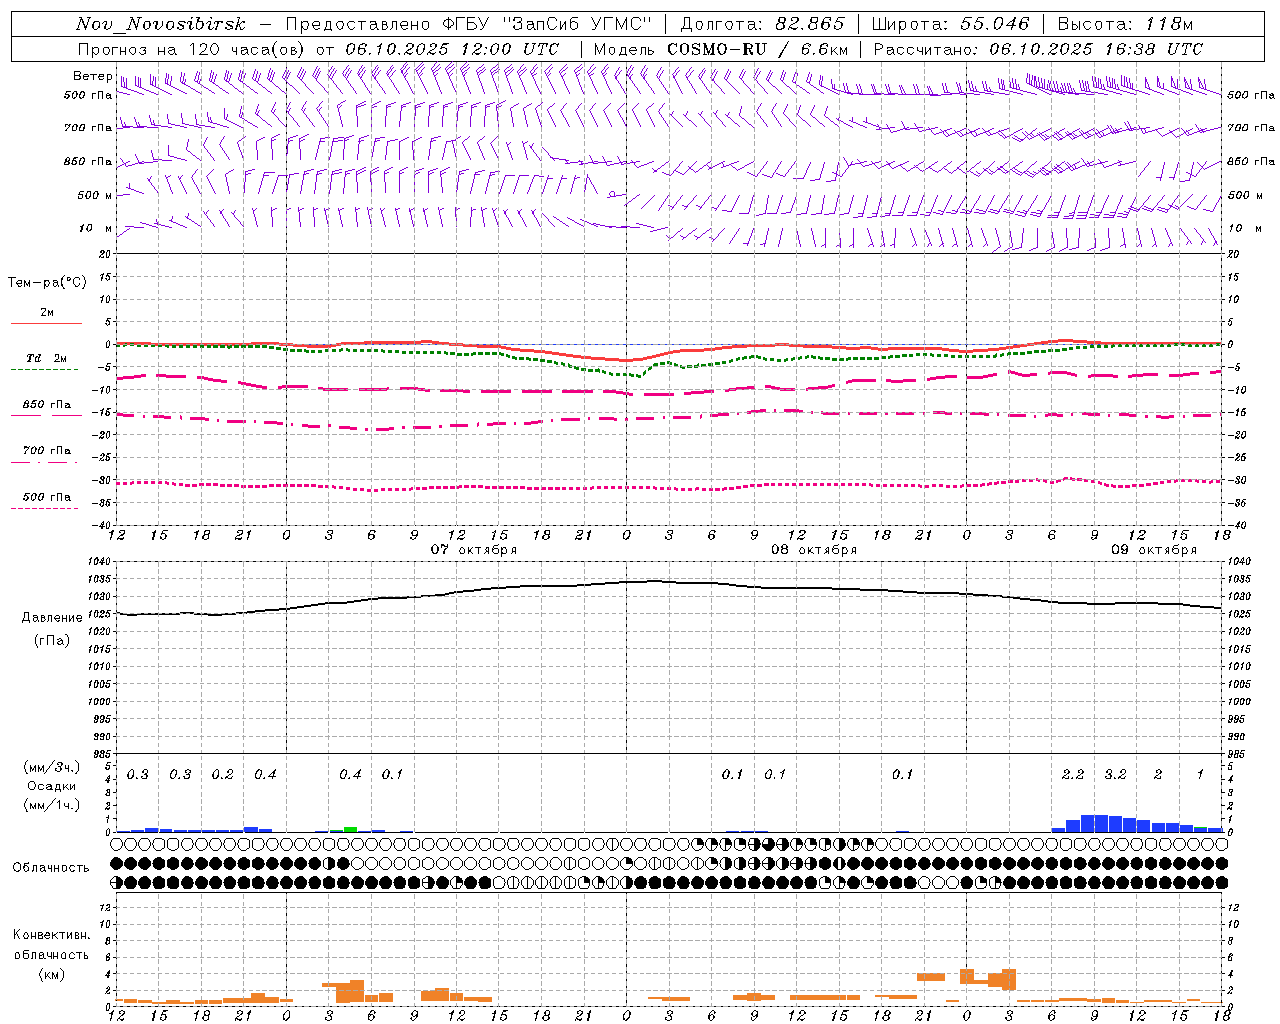Click the '07 октября' date label
1280x1024 pixels.
(474, 550)
